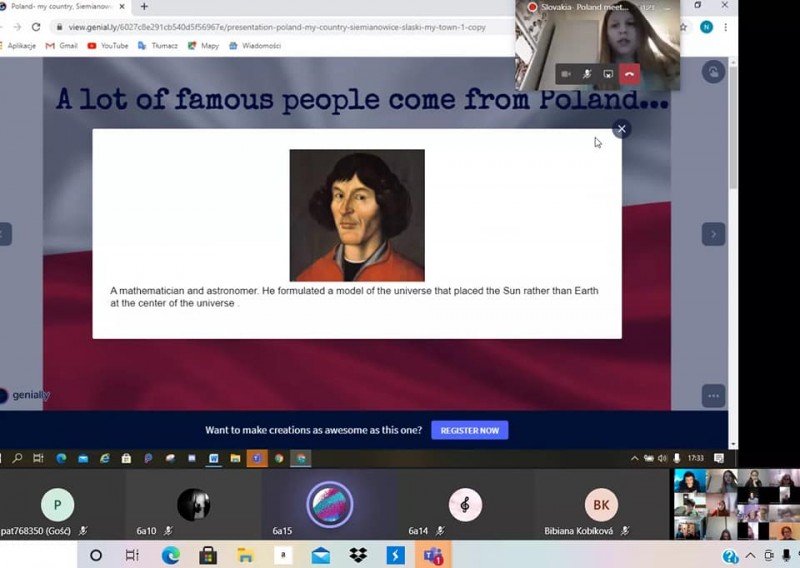Click the interactivity hand icon top right
The height and width of the screenshot is (568, 800).
pos(713,72)
